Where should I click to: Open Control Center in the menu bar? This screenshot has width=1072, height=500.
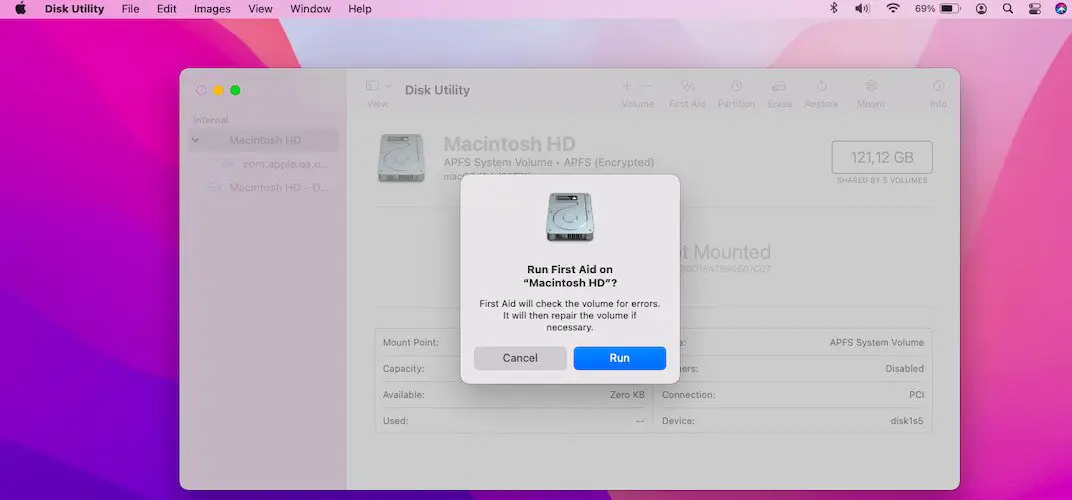tap(1034, 9)
